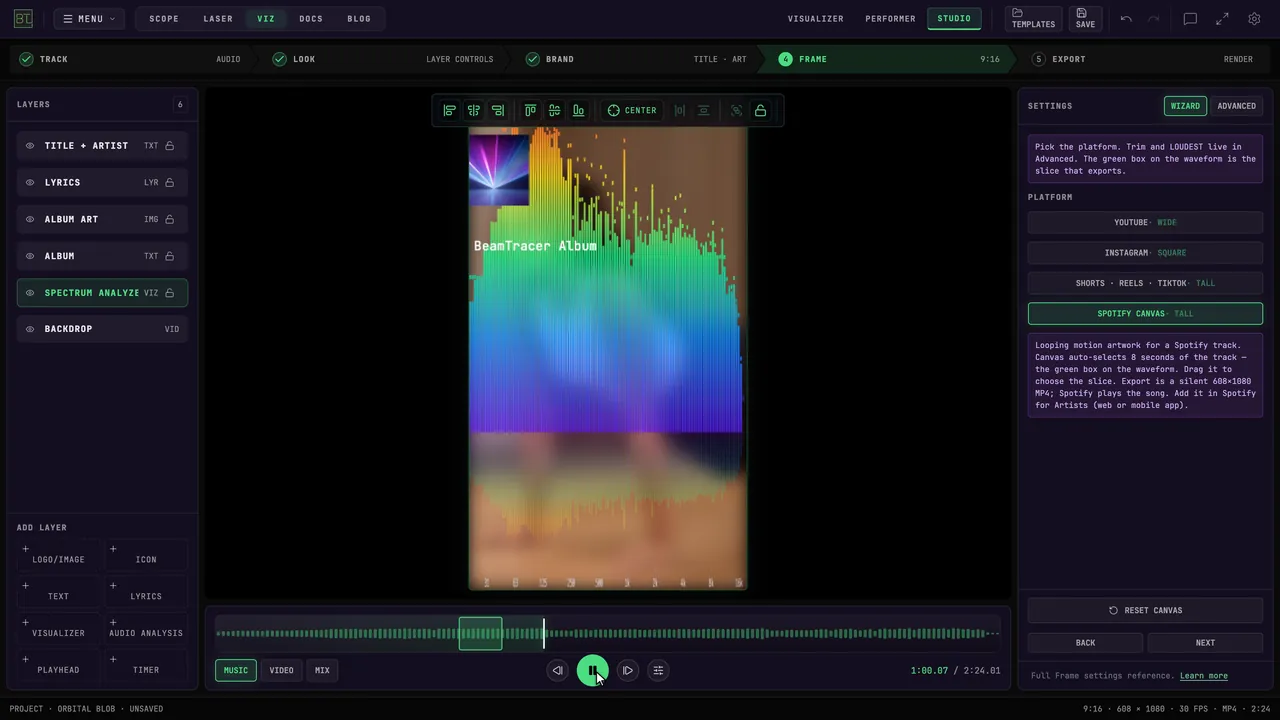Viewport: 1280px width, 720px height.
Task: Hide the Lyrics layer
Action: (30, 183)
